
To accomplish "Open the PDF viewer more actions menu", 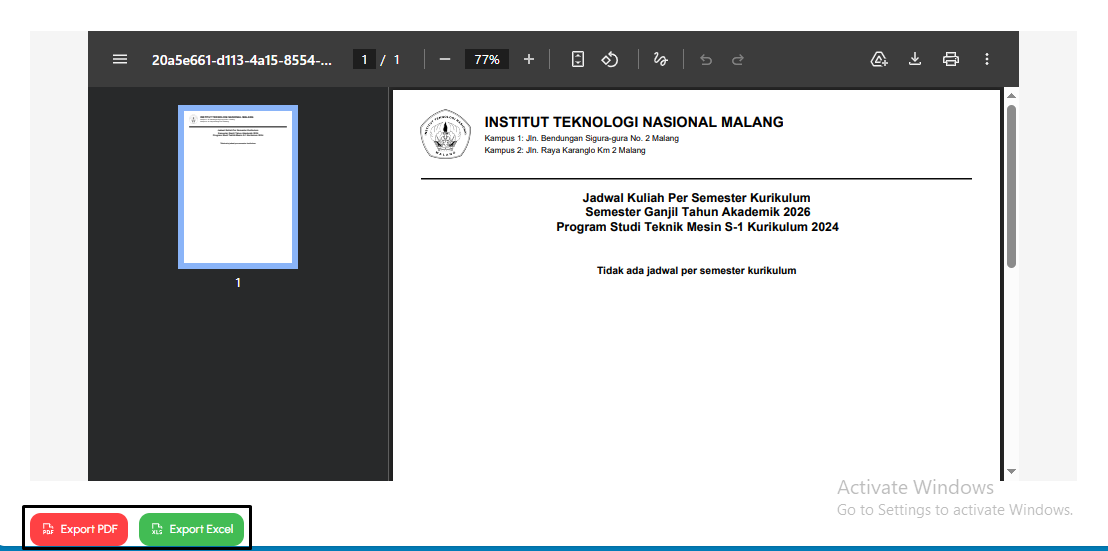I will tap(987, 59).
